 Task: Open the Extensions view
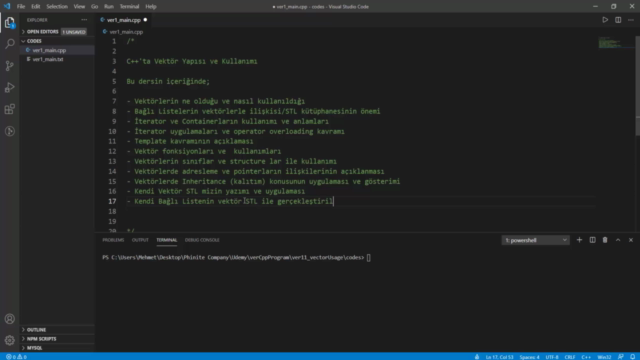pos(9,109)
